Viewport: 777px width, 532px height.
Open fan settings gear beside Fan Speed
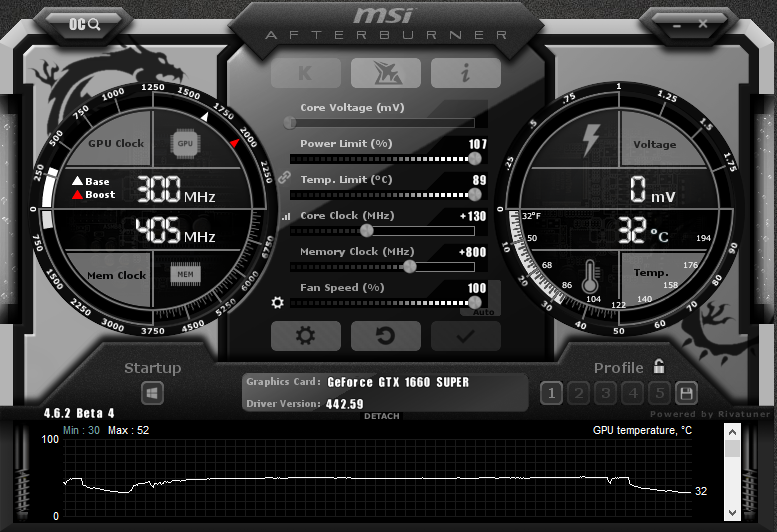pos(278,302)
